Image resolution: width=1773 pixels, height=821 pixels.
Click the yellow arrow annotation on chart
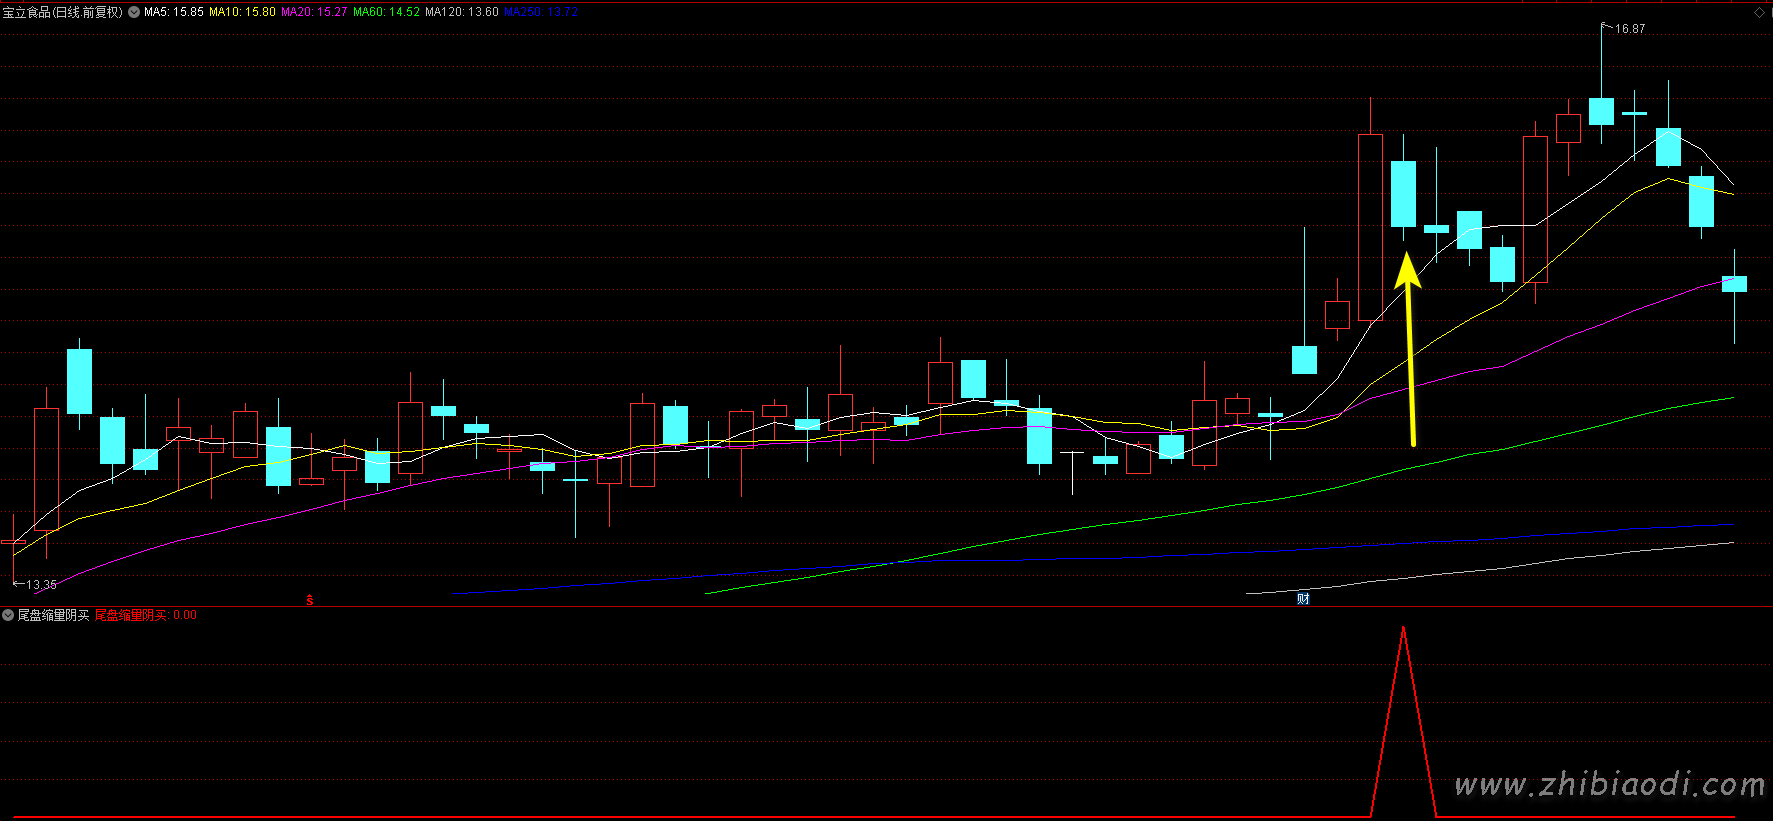coord(1410,350)
